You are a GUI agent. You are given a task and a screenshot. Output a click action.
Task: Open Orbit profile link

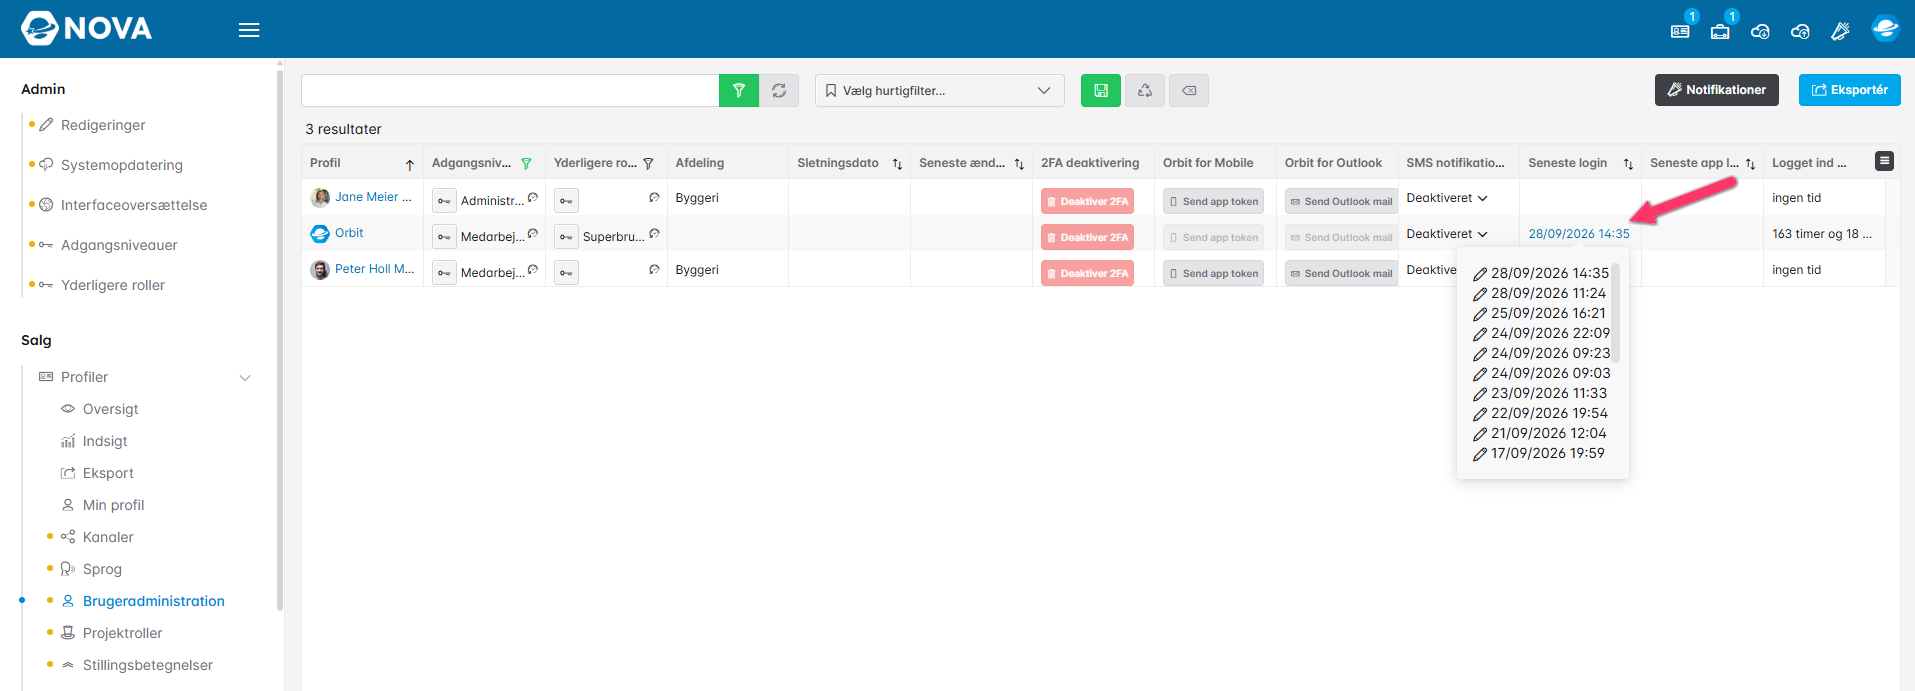pos(349,233)
